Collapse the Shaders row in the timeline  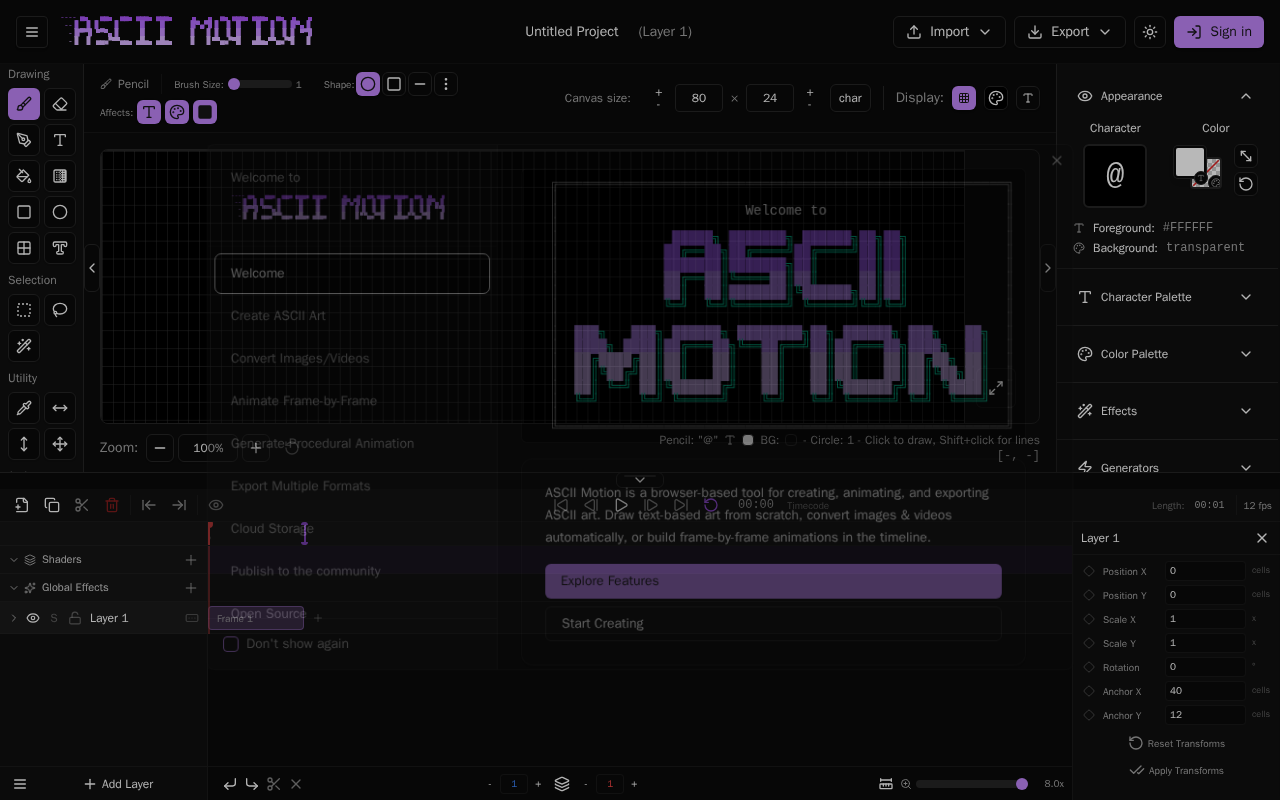14,560
